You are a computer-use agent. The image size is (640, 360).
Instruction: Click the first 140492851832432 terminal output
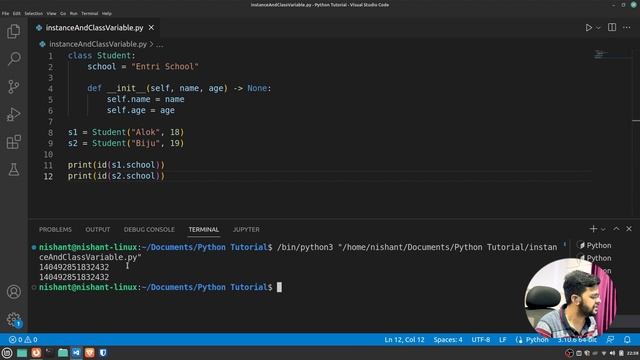(x=74, y=267)
